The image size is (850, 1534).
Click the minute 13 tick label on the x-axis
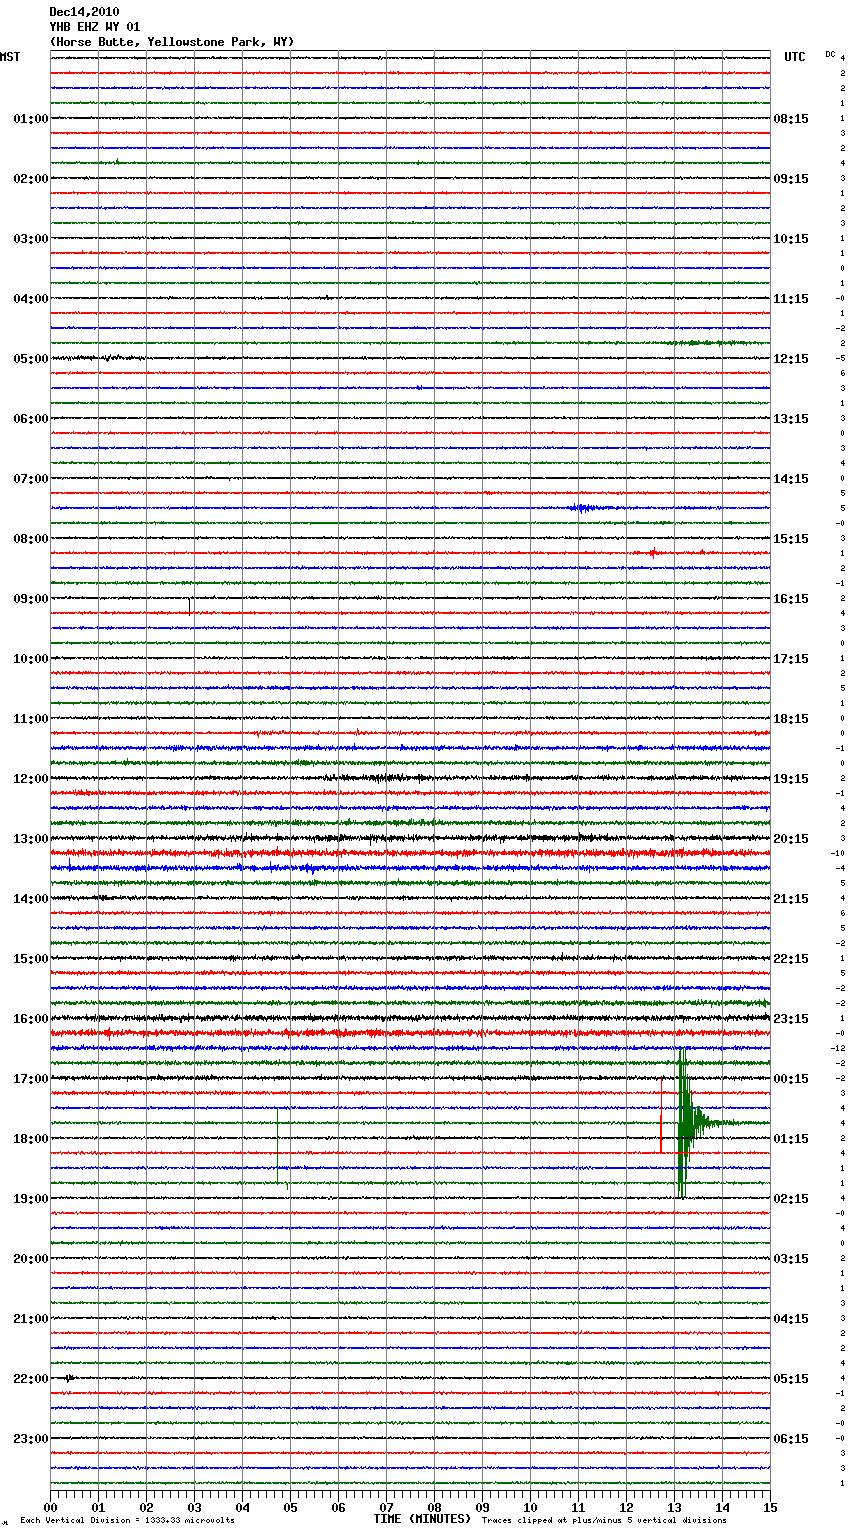(x=674, y=1508)
